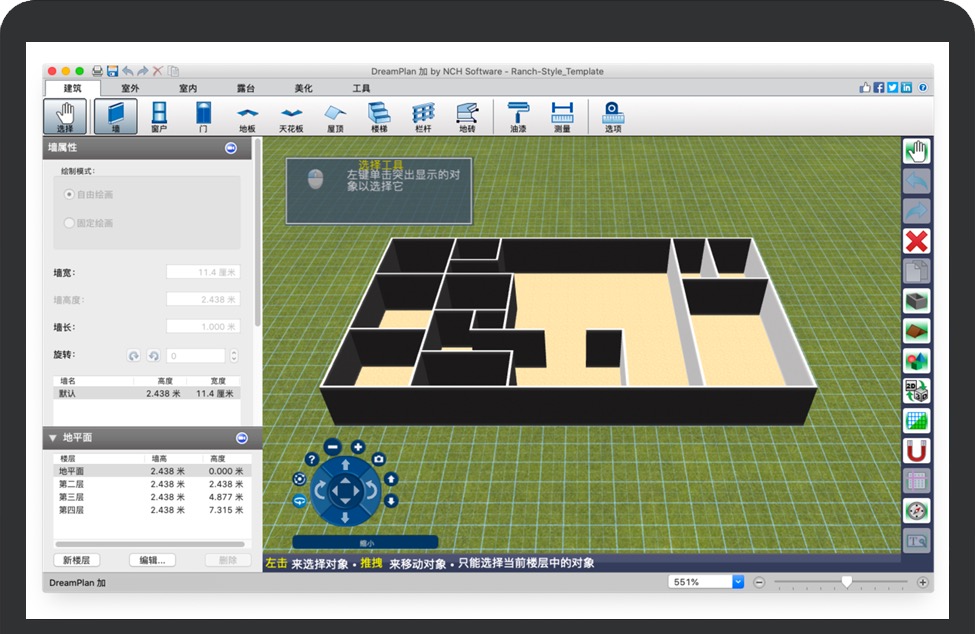Collapse the 地平面 panel triangle
The width and height of the screenshot is (975, 634).
(52, 438)
